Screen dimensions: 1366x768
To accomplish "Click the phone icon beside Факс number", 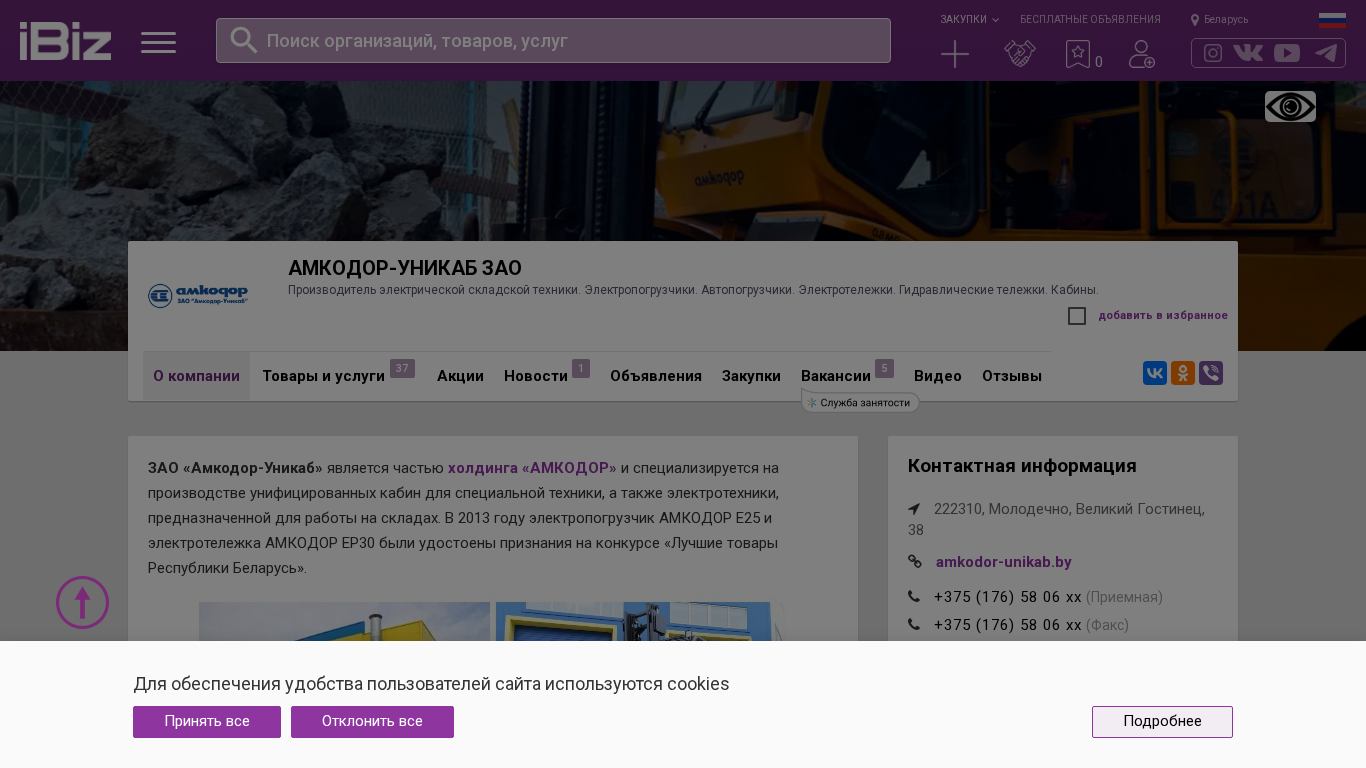I will coord(914,625).
